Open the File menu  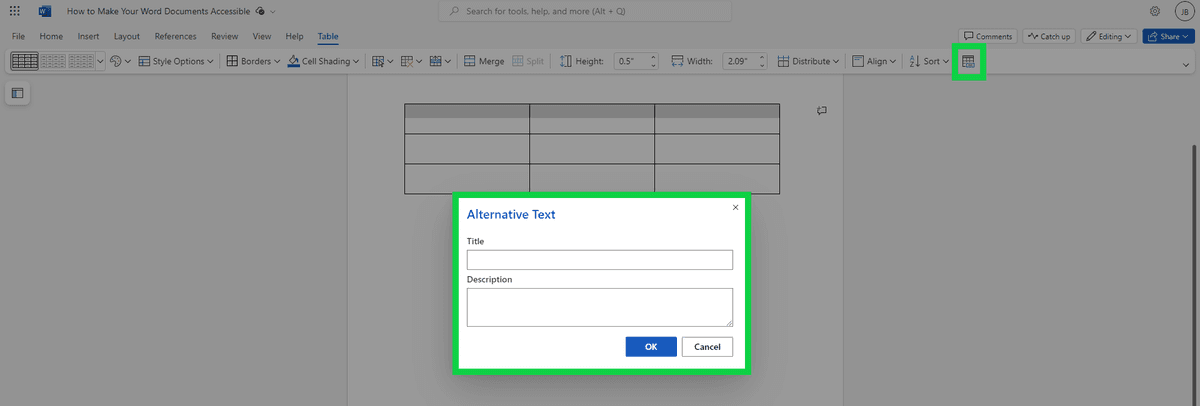pos(18,36)
